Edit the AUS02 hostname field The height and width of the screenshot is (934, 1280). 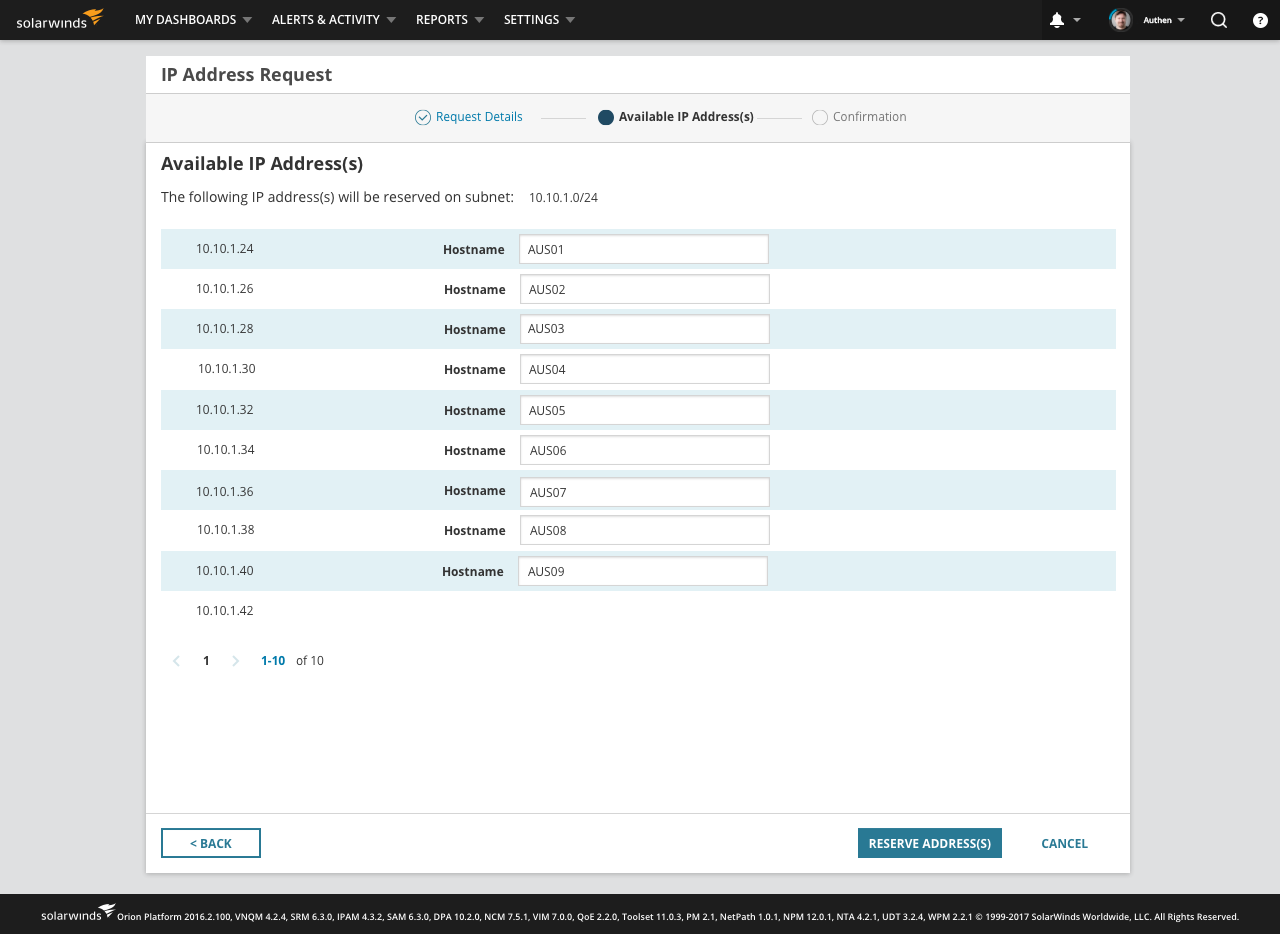(645, 289)
